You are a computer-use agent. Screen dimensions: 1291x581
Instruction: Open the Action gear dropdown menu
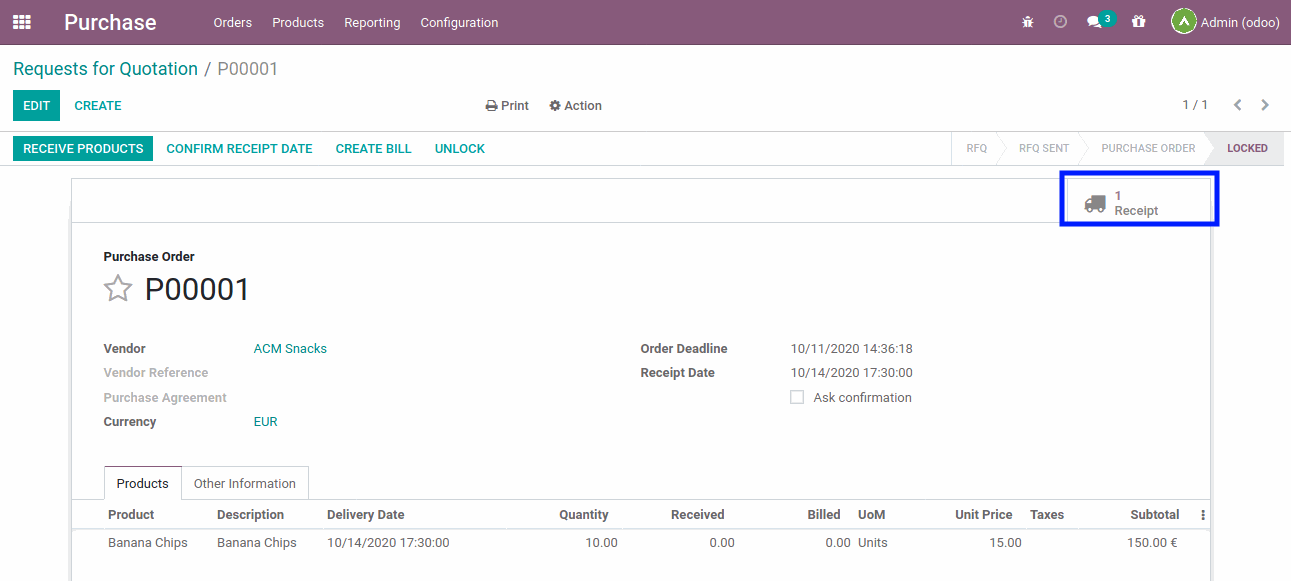point(575,105)
